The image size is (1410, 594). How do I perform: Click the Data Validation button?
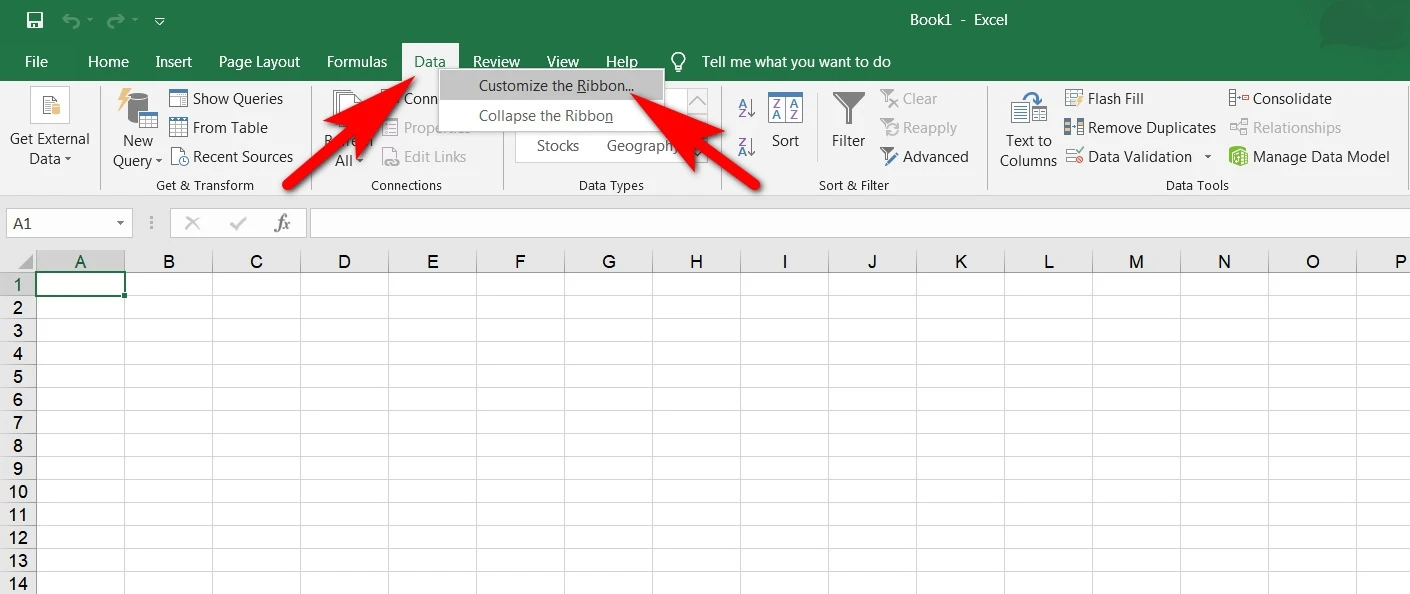[1129, 157]
